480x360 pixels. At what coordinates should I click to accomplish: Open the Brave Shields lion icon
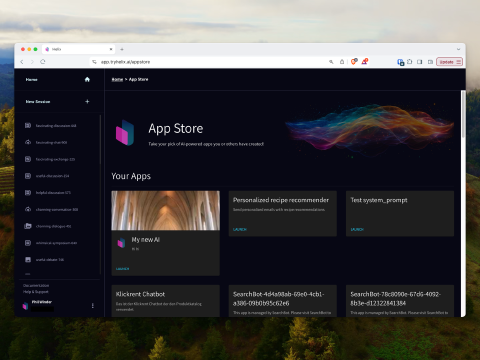(354, 61)
